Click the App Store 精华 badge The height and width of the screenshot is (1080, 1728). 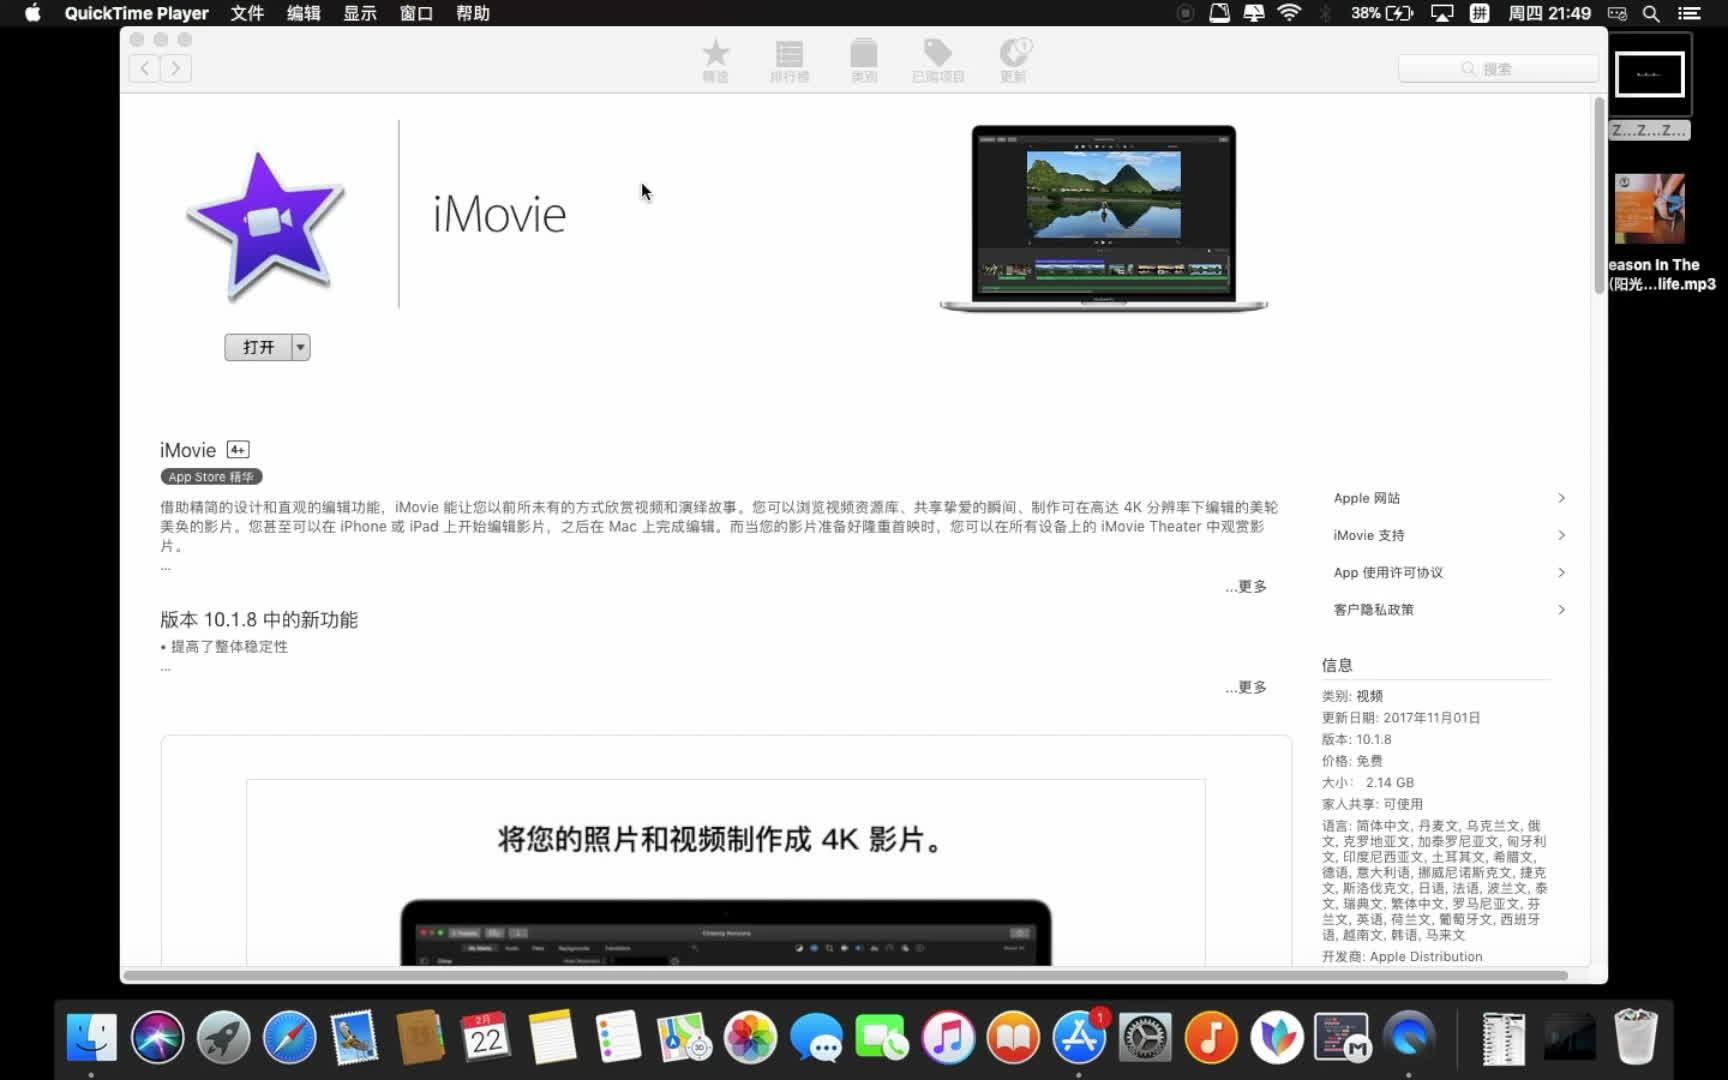[x=211, y=477]
